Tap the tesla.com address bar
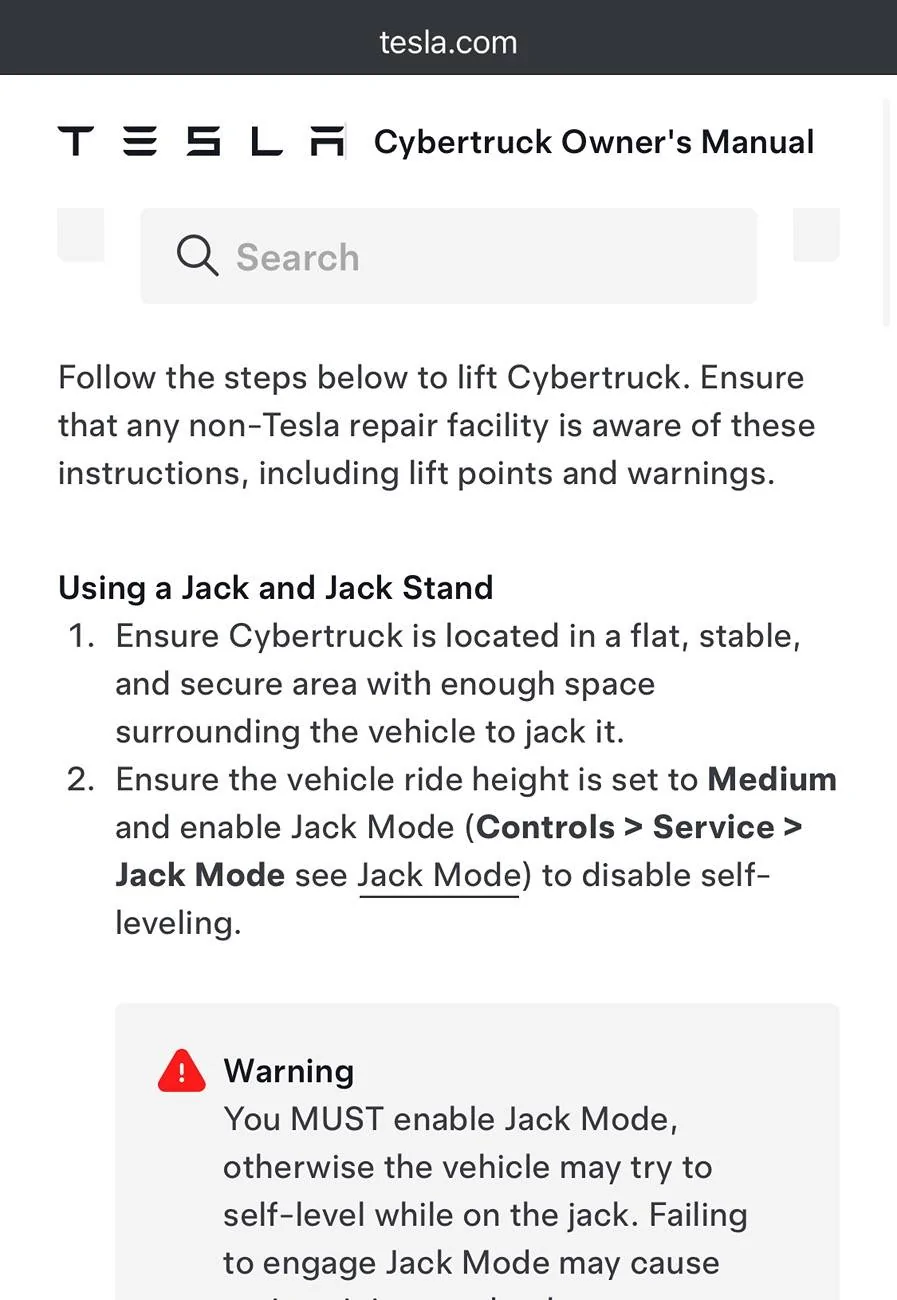This screenshot has height=1300, width=897. tap(448, 42)
